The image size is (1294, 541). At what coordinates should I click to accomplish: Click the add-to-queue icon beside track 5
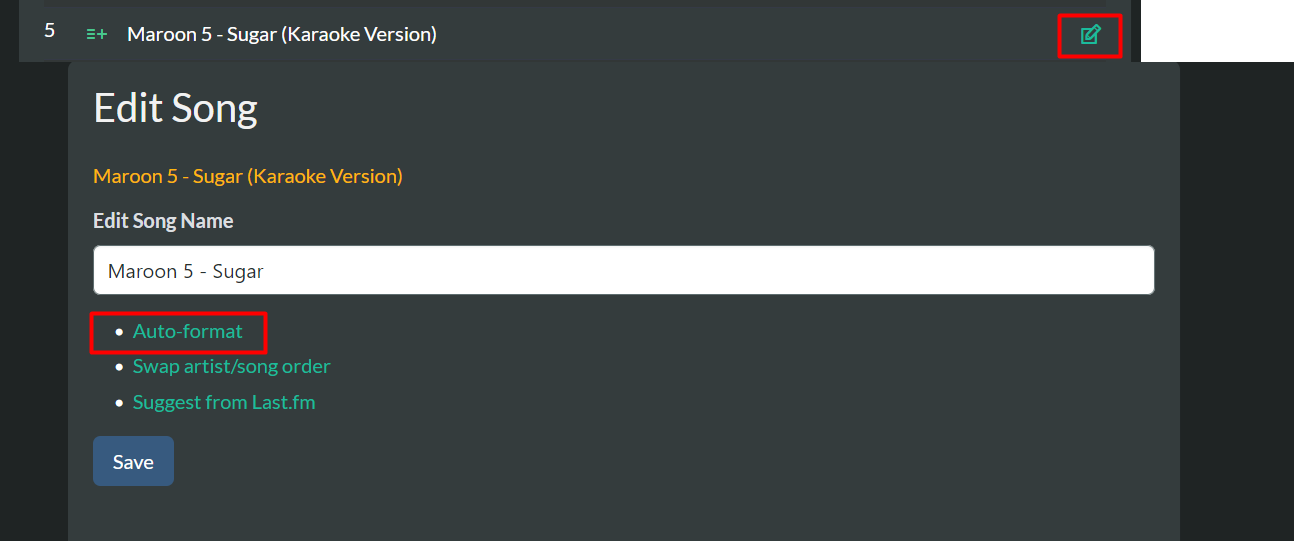point(97,34)
